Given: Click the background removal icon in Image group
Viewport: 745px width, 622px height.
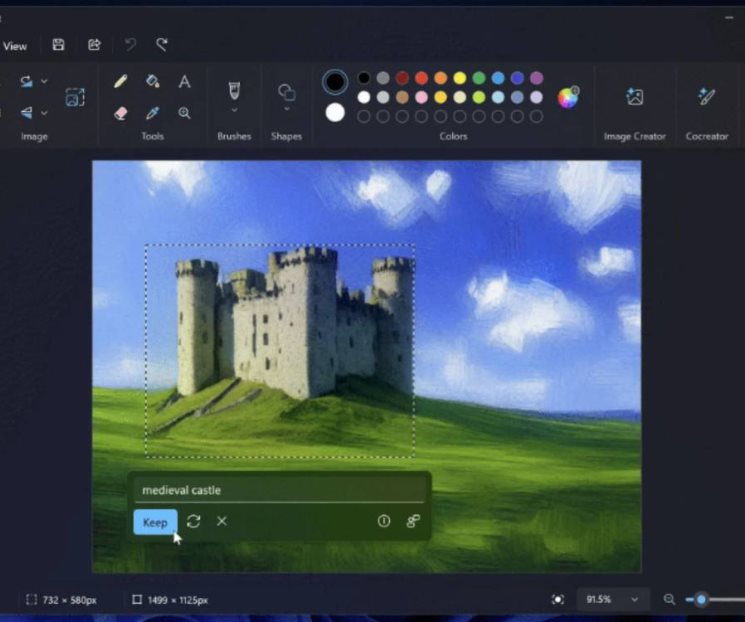Looking at the screenshot, I should coord(75,97).
